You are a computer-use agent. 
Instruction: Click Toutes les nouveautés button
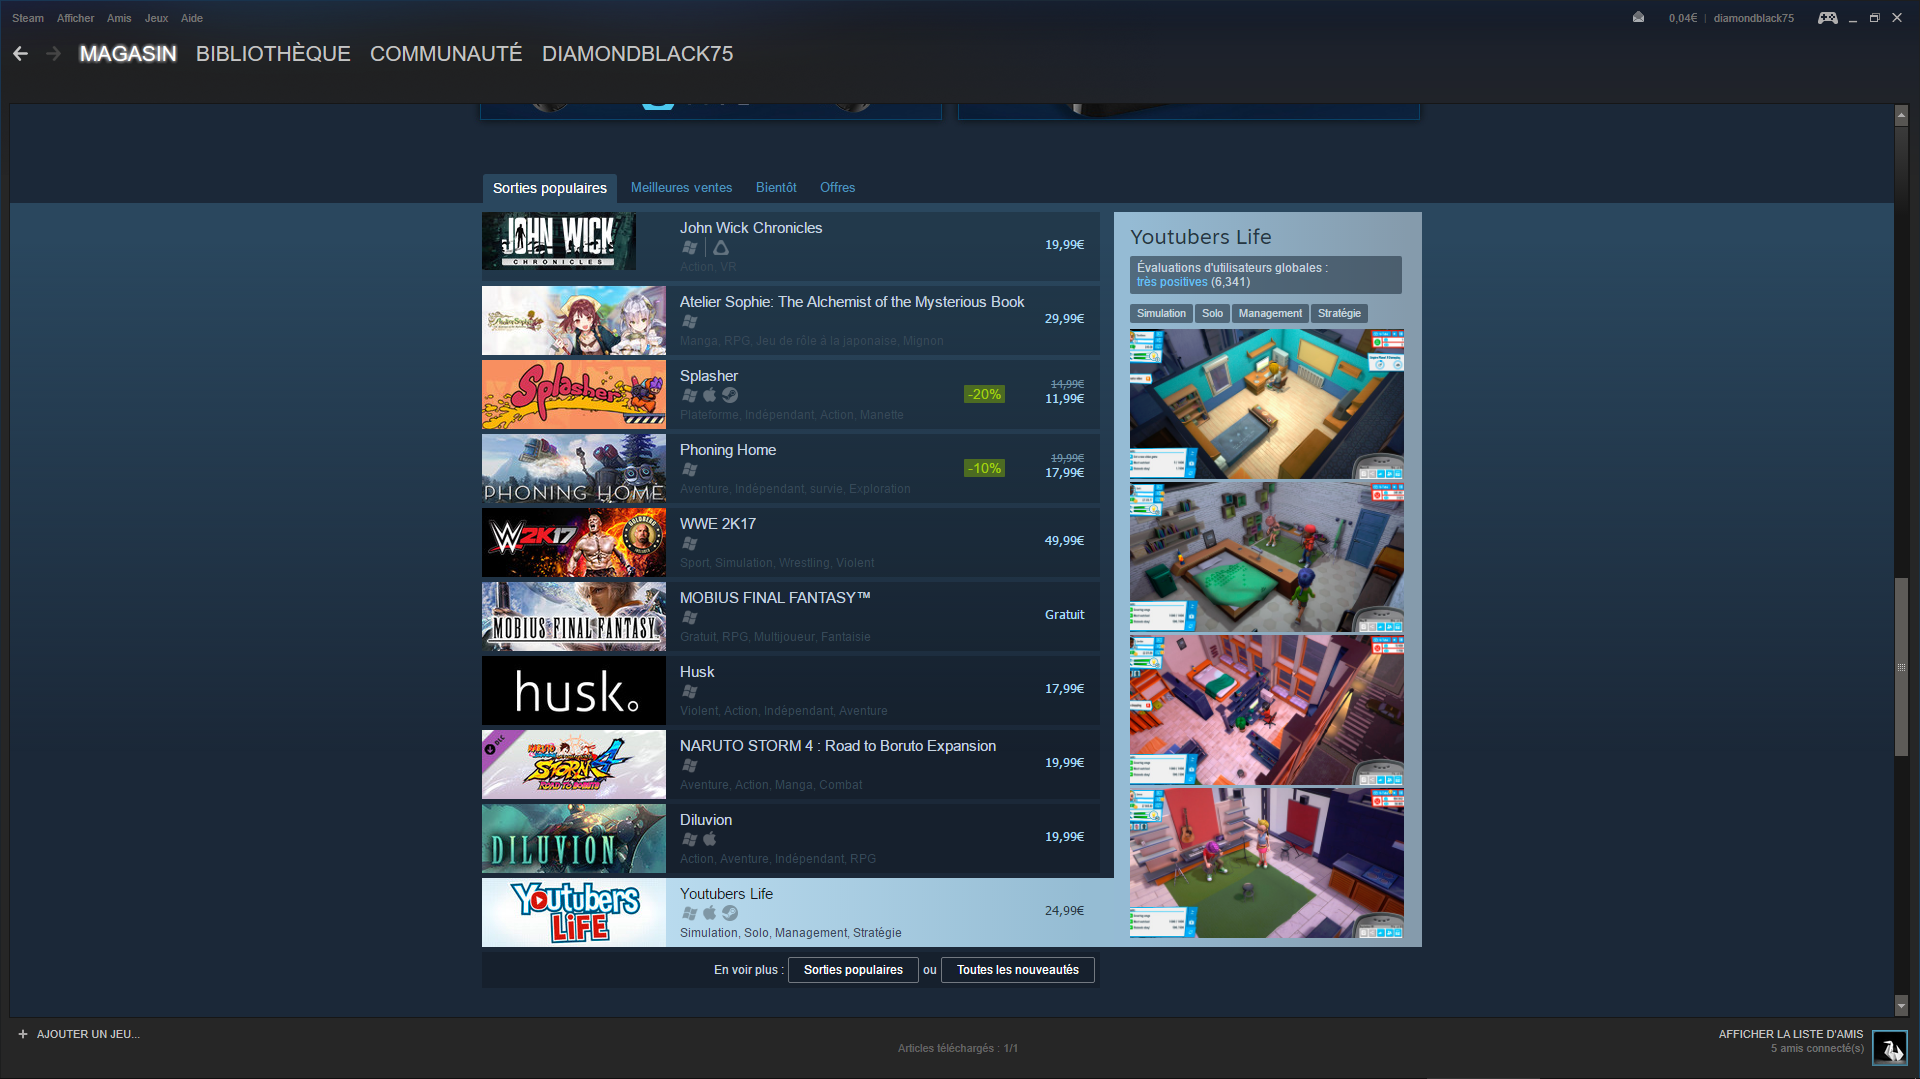click(1018, 970)
